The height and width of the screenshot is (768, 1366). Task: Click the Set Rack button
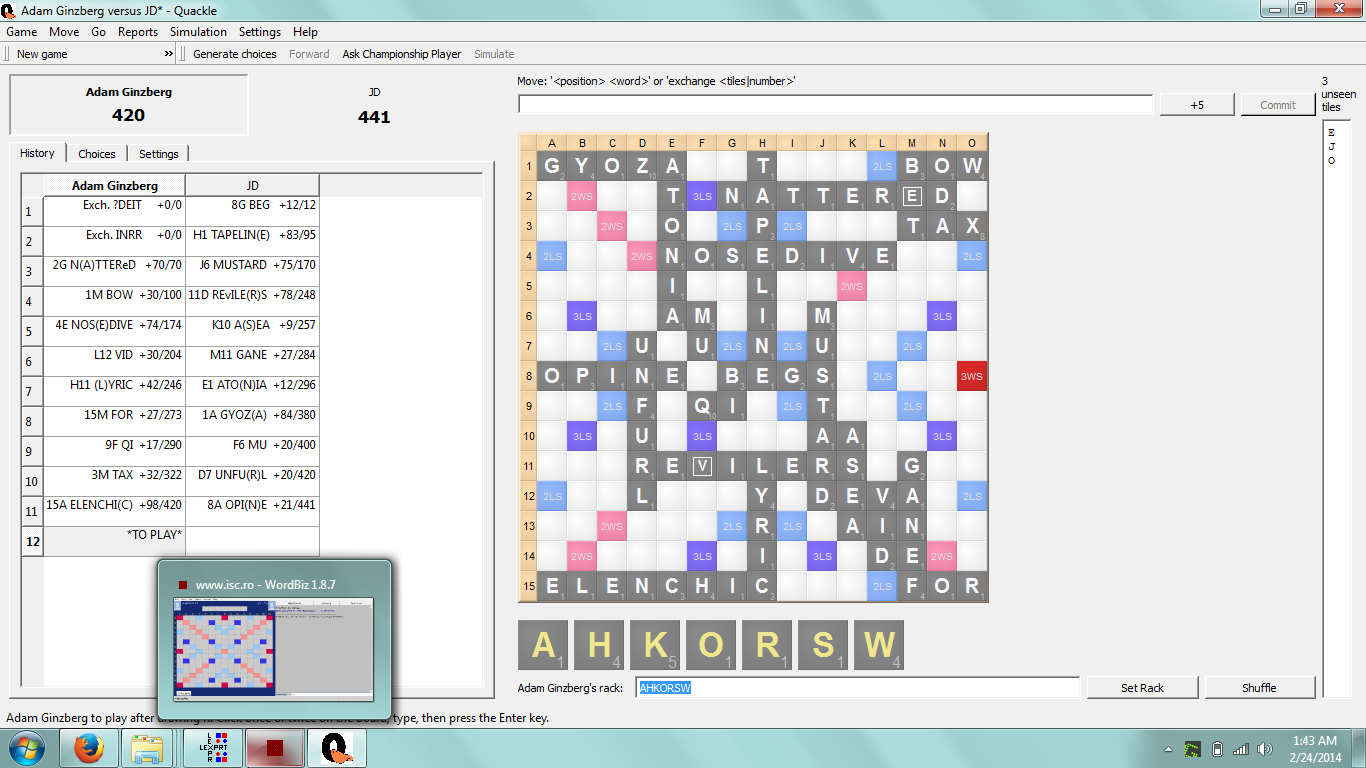(x=1142, y=687)
